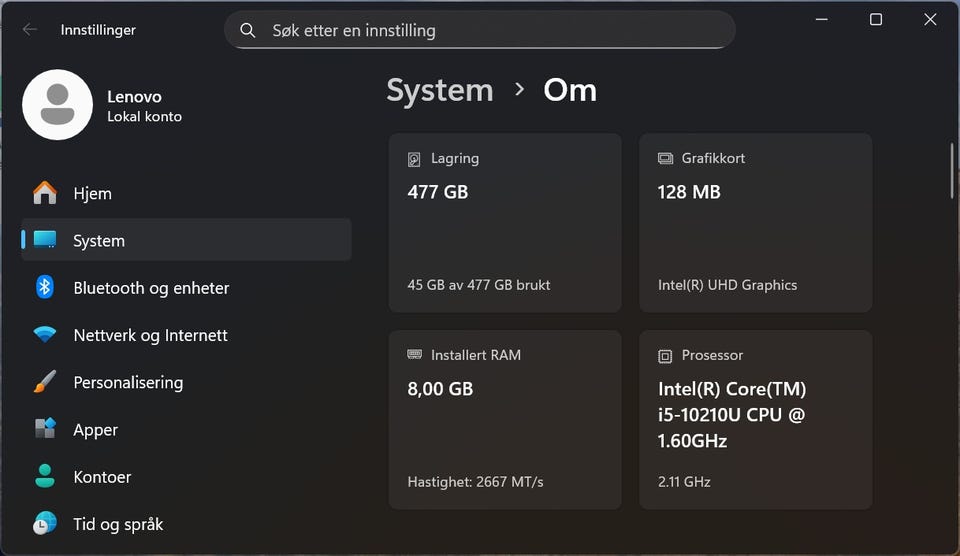The image size is (960, 556).
Task: Click the Installert RAM card
Action: [x=505, y=420]
